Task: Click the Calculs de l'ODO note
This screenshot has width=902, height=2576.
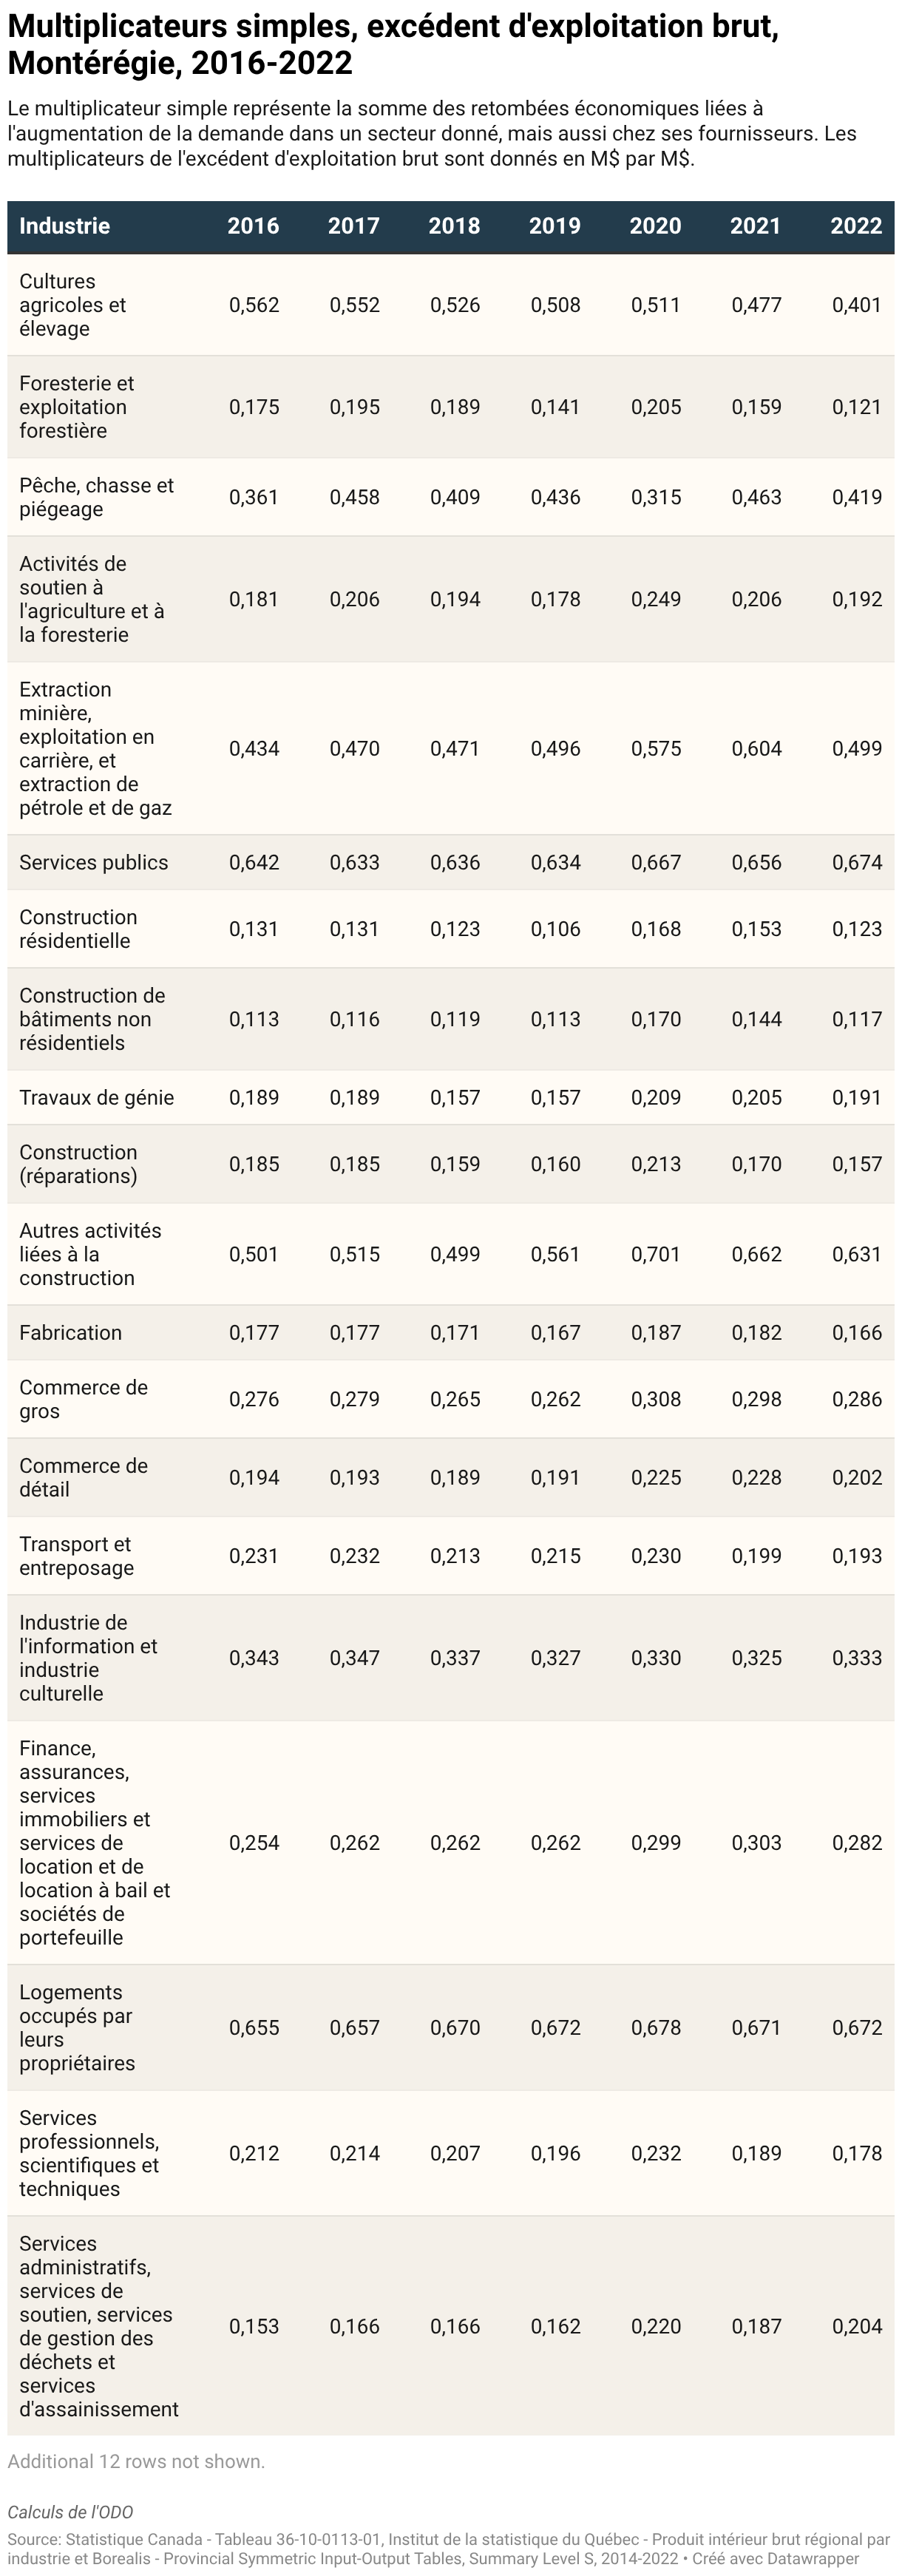Action: [x=70, y=2512]
